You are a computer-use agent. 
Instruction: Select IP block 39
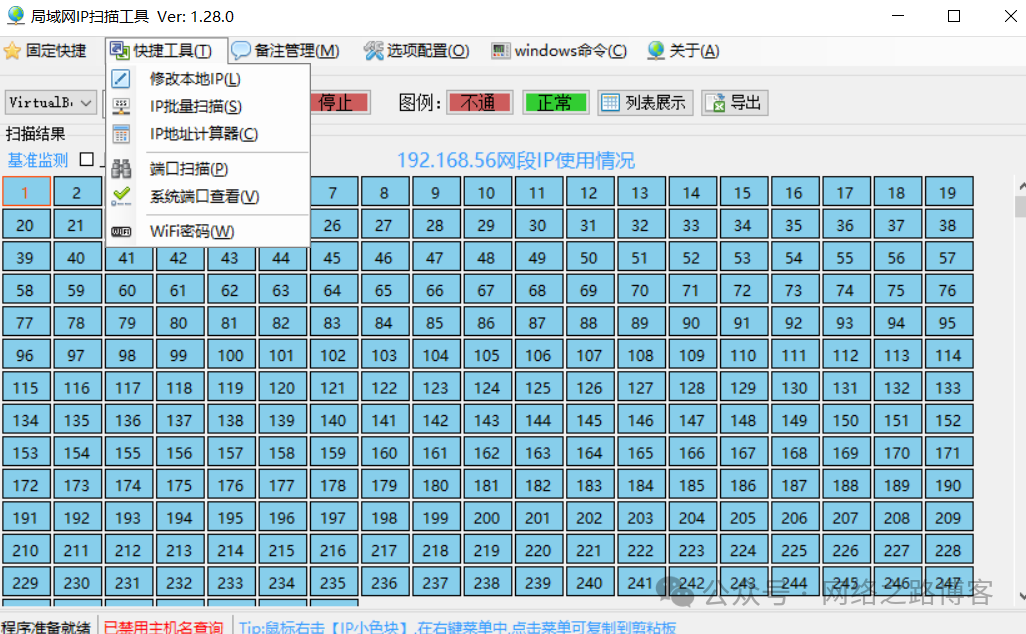[x=26, y=257]
